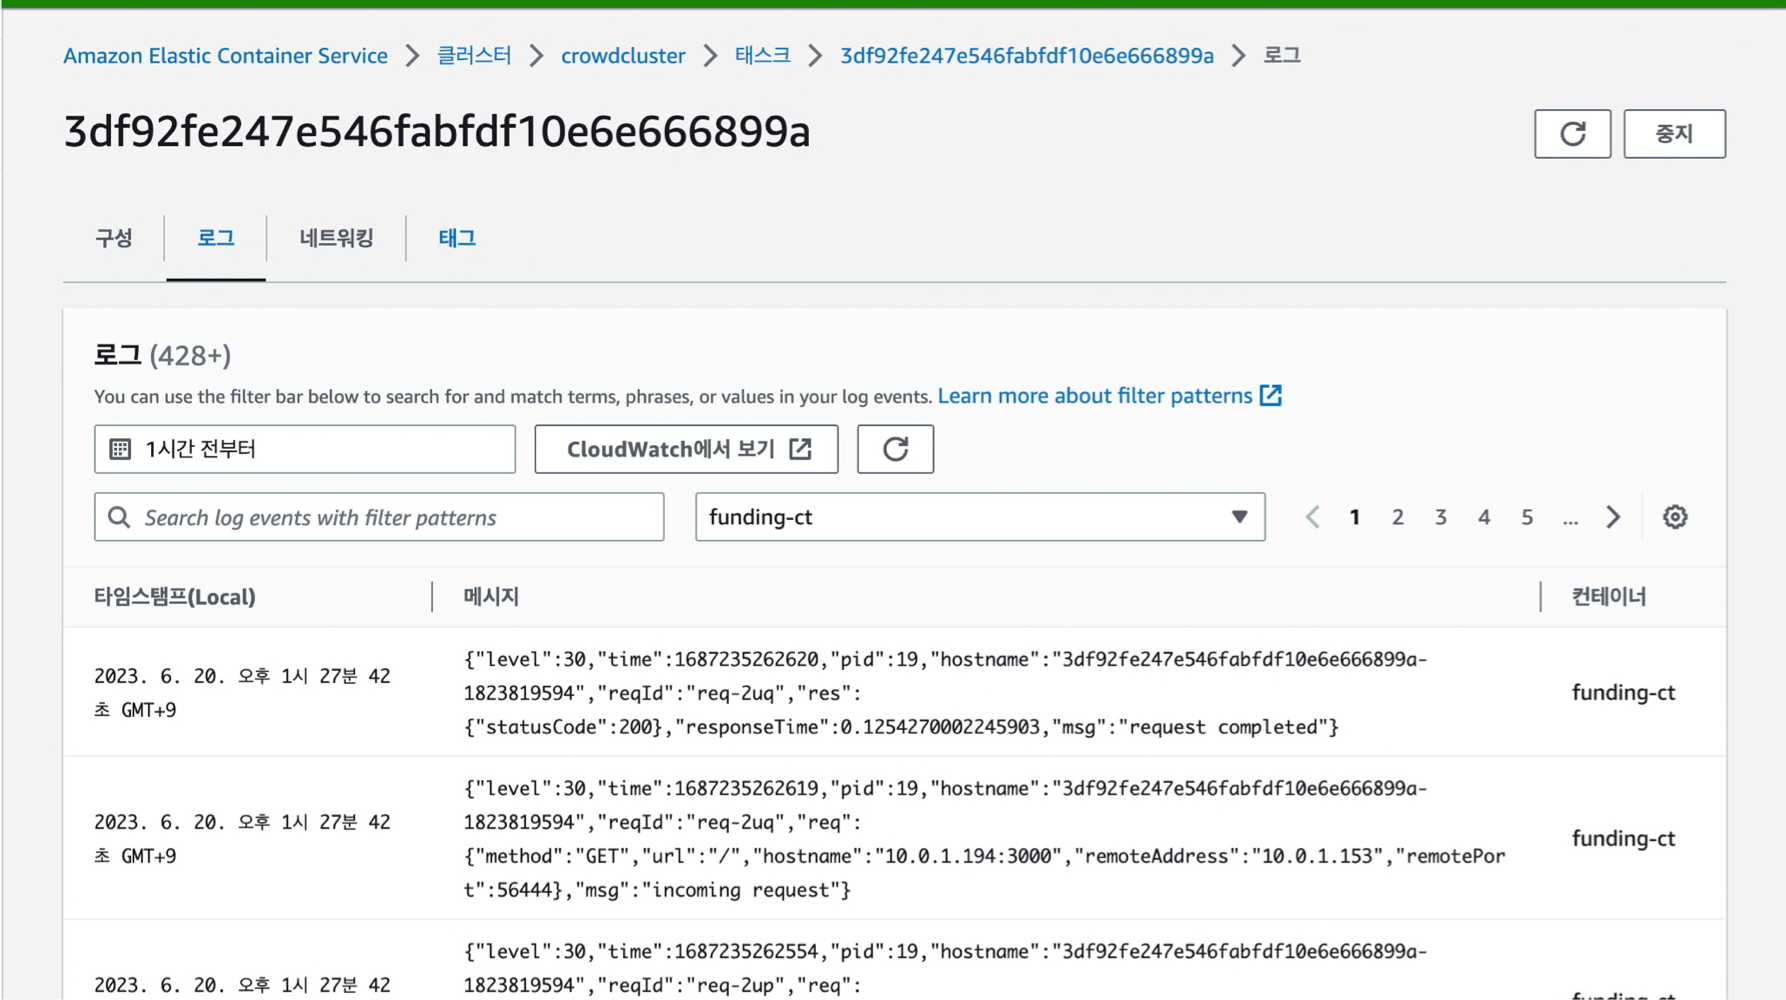Click the 메시지 column header
1786x1000 pixels.
pos(491,597)
